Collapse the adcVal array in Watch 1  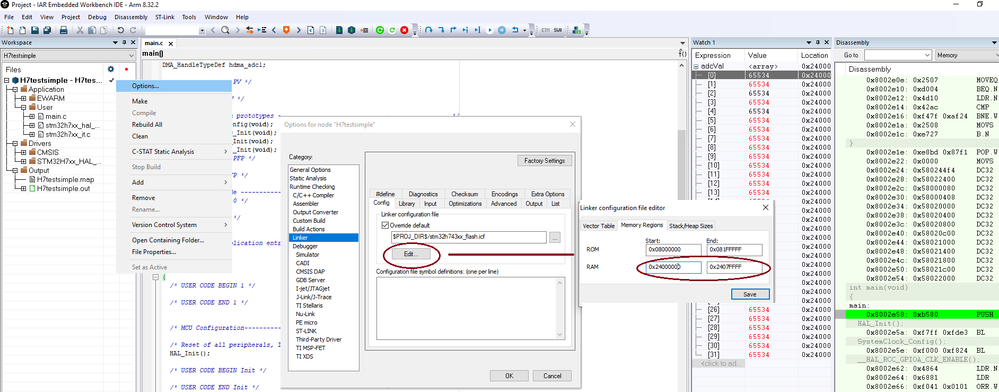pos(696,66)
